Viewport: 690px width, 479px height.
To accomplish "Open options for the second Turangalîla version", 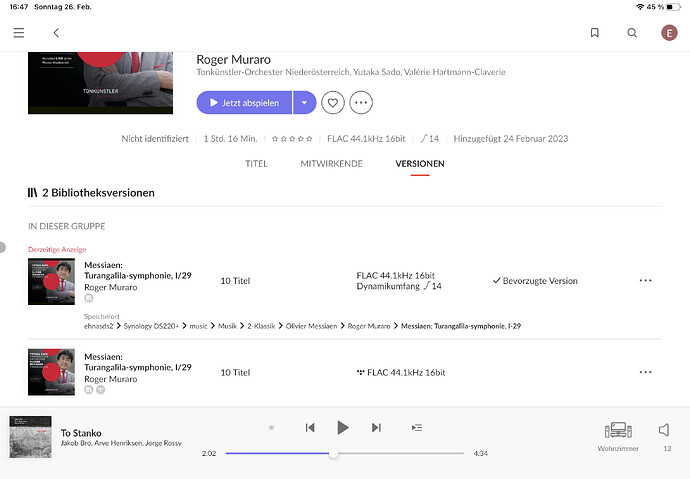I will click(645, 372).
